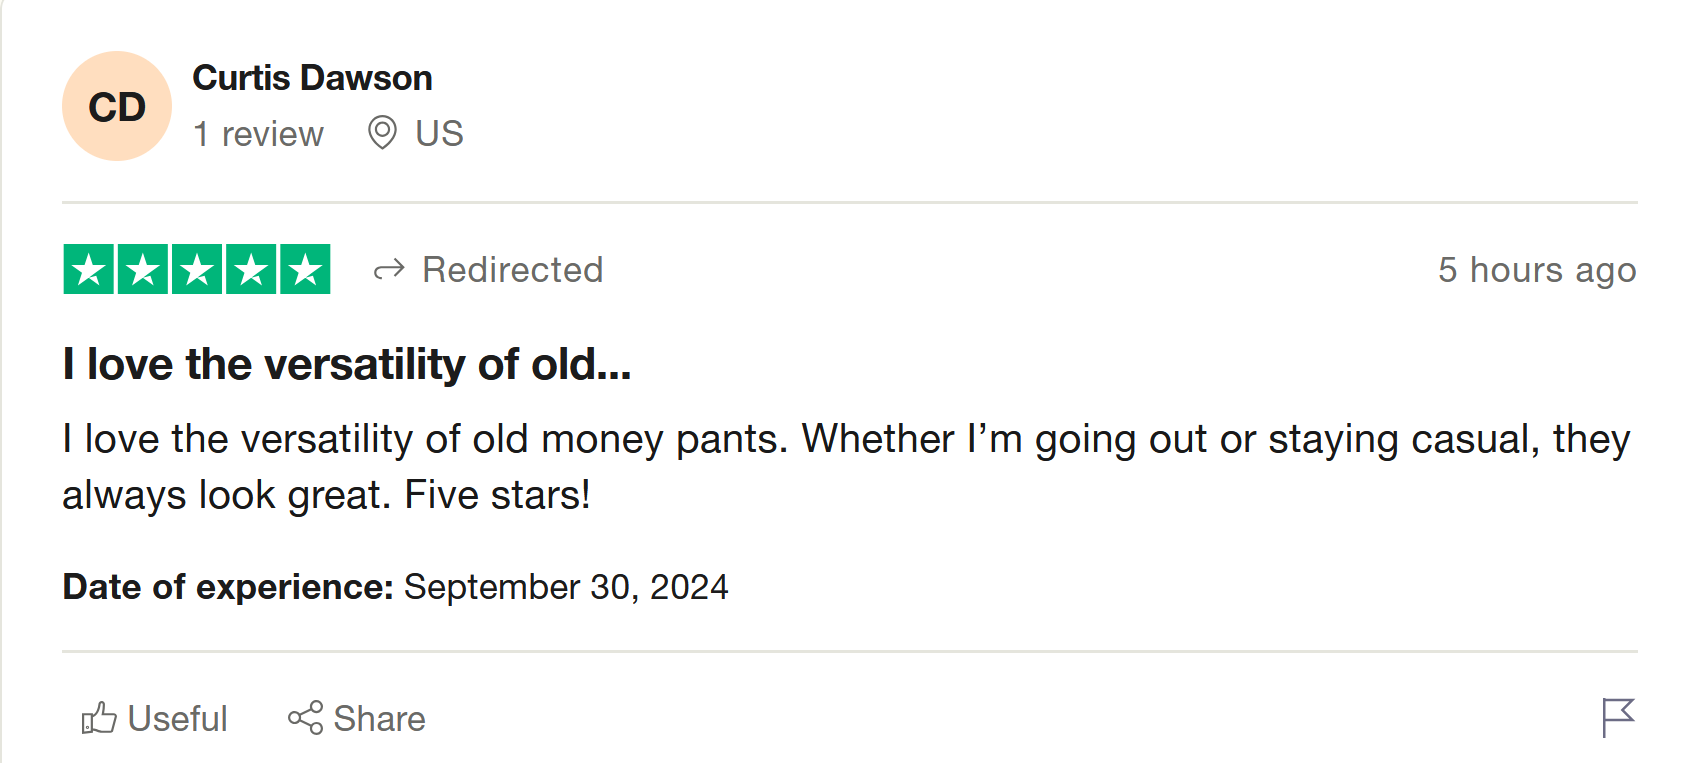The width and height of the screenshot is (1689, 763).
Task: Click the fifth green rating star
Action: point(305,270)
